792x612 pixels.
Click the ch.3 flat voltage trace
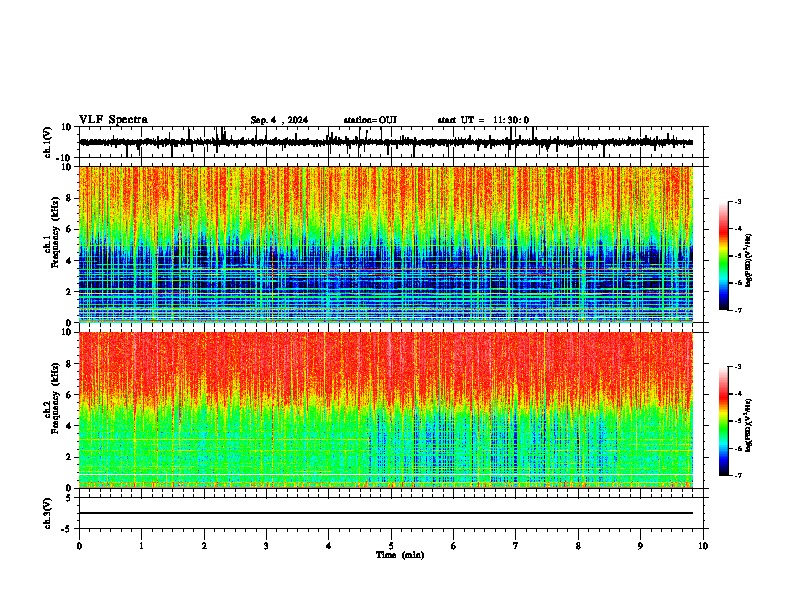pos(386,513)
